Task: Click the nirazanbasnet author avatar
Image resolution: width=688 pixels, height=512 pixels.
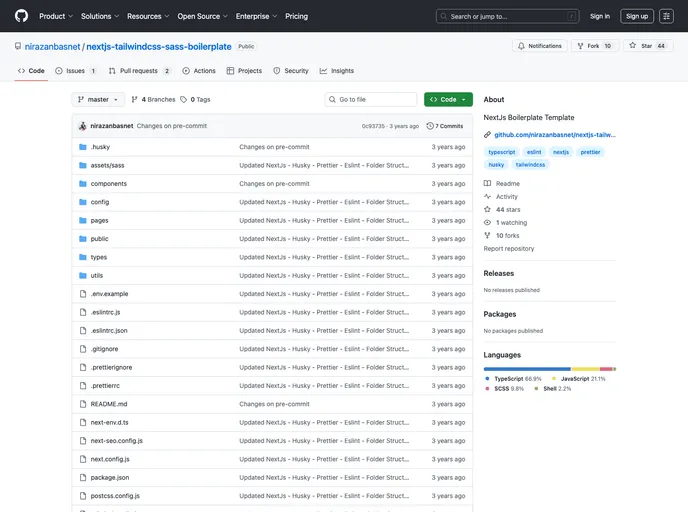Action: tap(82, 126)
